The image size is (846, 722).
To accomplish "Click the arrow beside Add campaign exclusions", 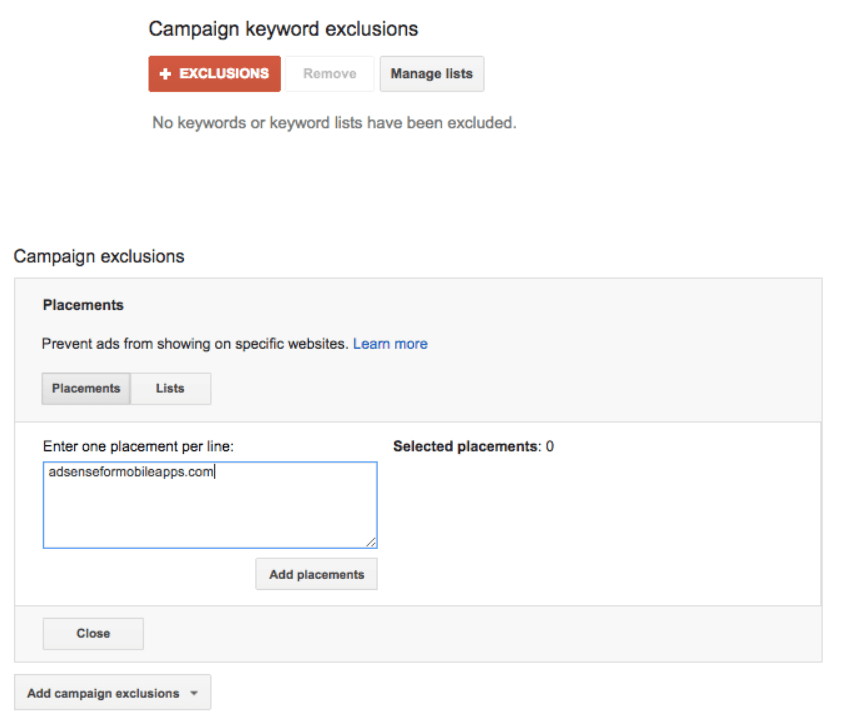I will click(x=194, y=693).
